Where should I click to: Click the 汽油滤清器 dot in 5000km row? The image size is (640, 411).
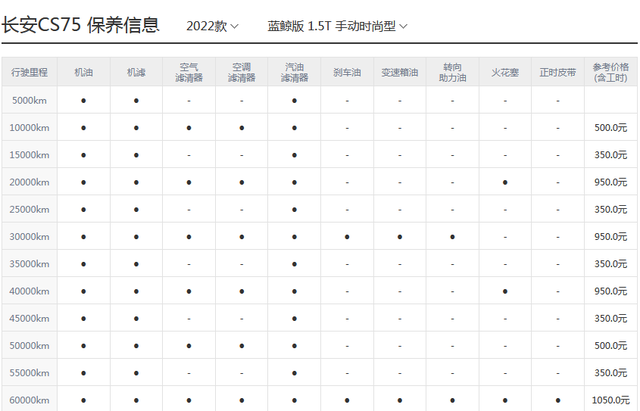tap(294, 100)
